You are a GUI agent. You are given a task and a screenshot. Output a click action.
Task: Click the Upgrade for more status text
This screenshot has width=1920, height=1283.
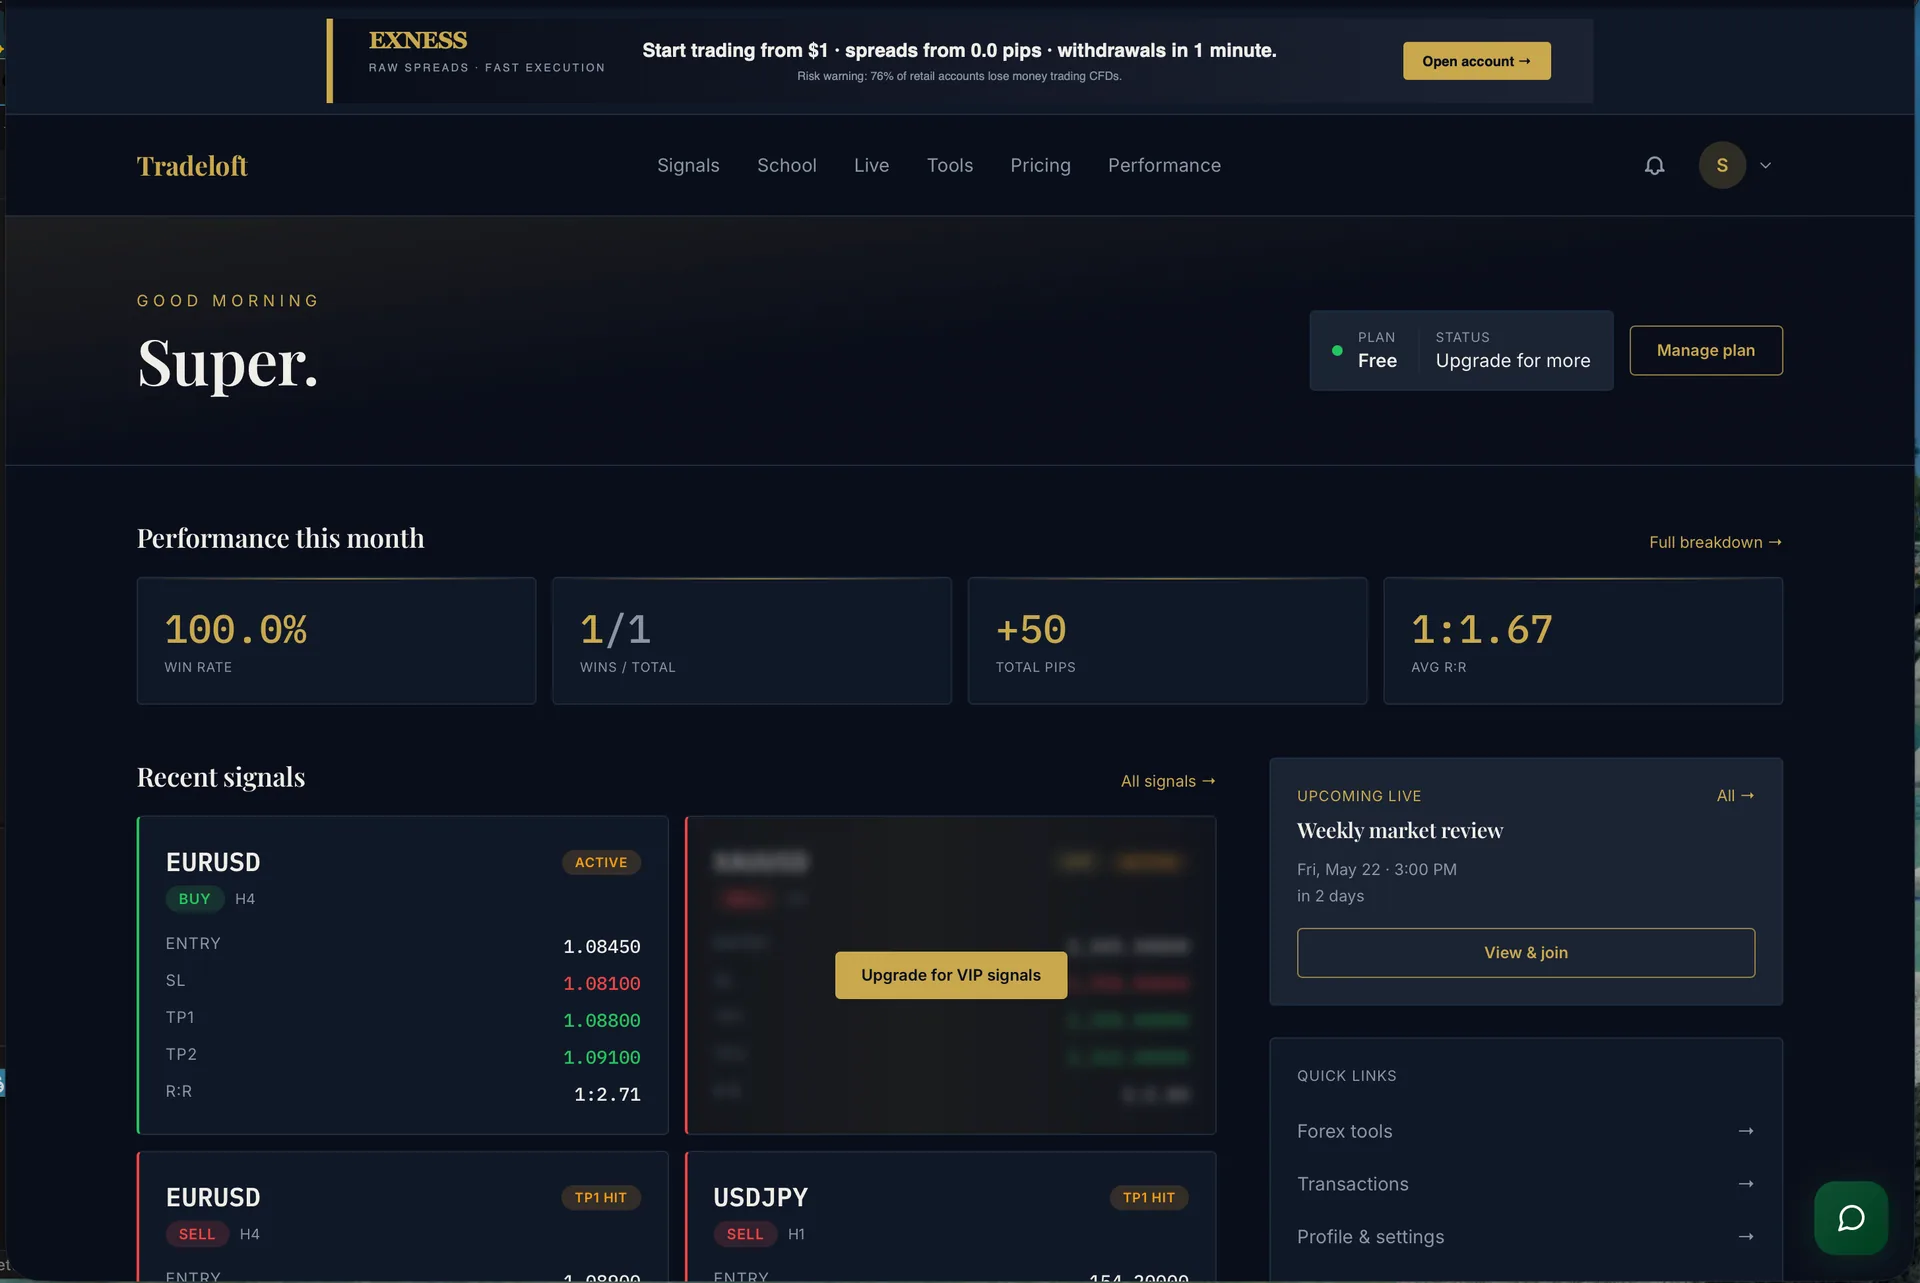[x=1513, y=361]
